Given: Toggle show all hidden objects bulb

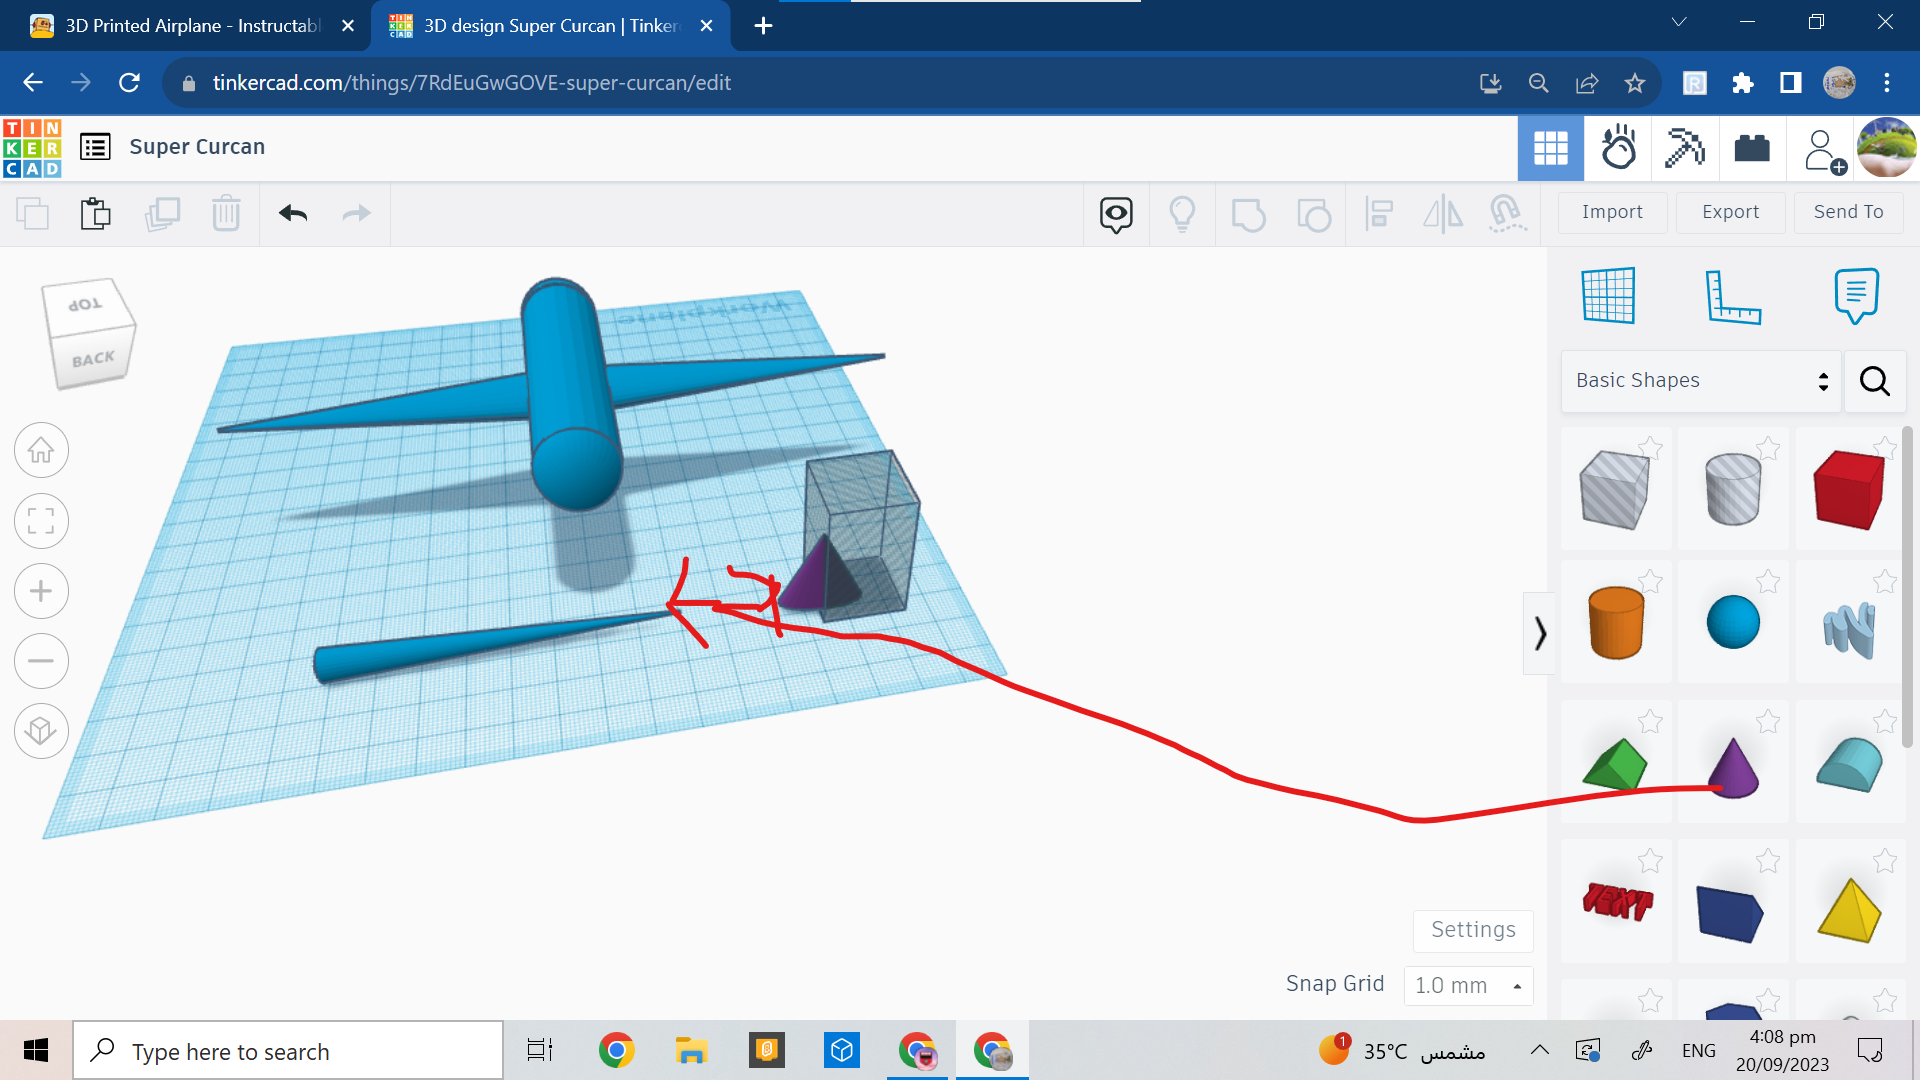Looking at the screenshot, I should [x=1182, y=213].
